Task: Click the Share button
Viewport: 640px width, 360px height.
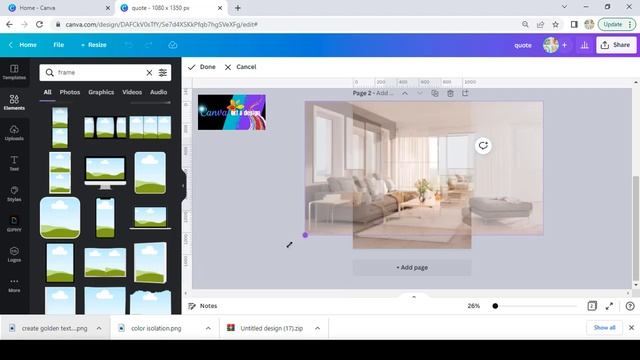Action: [616, 45]
